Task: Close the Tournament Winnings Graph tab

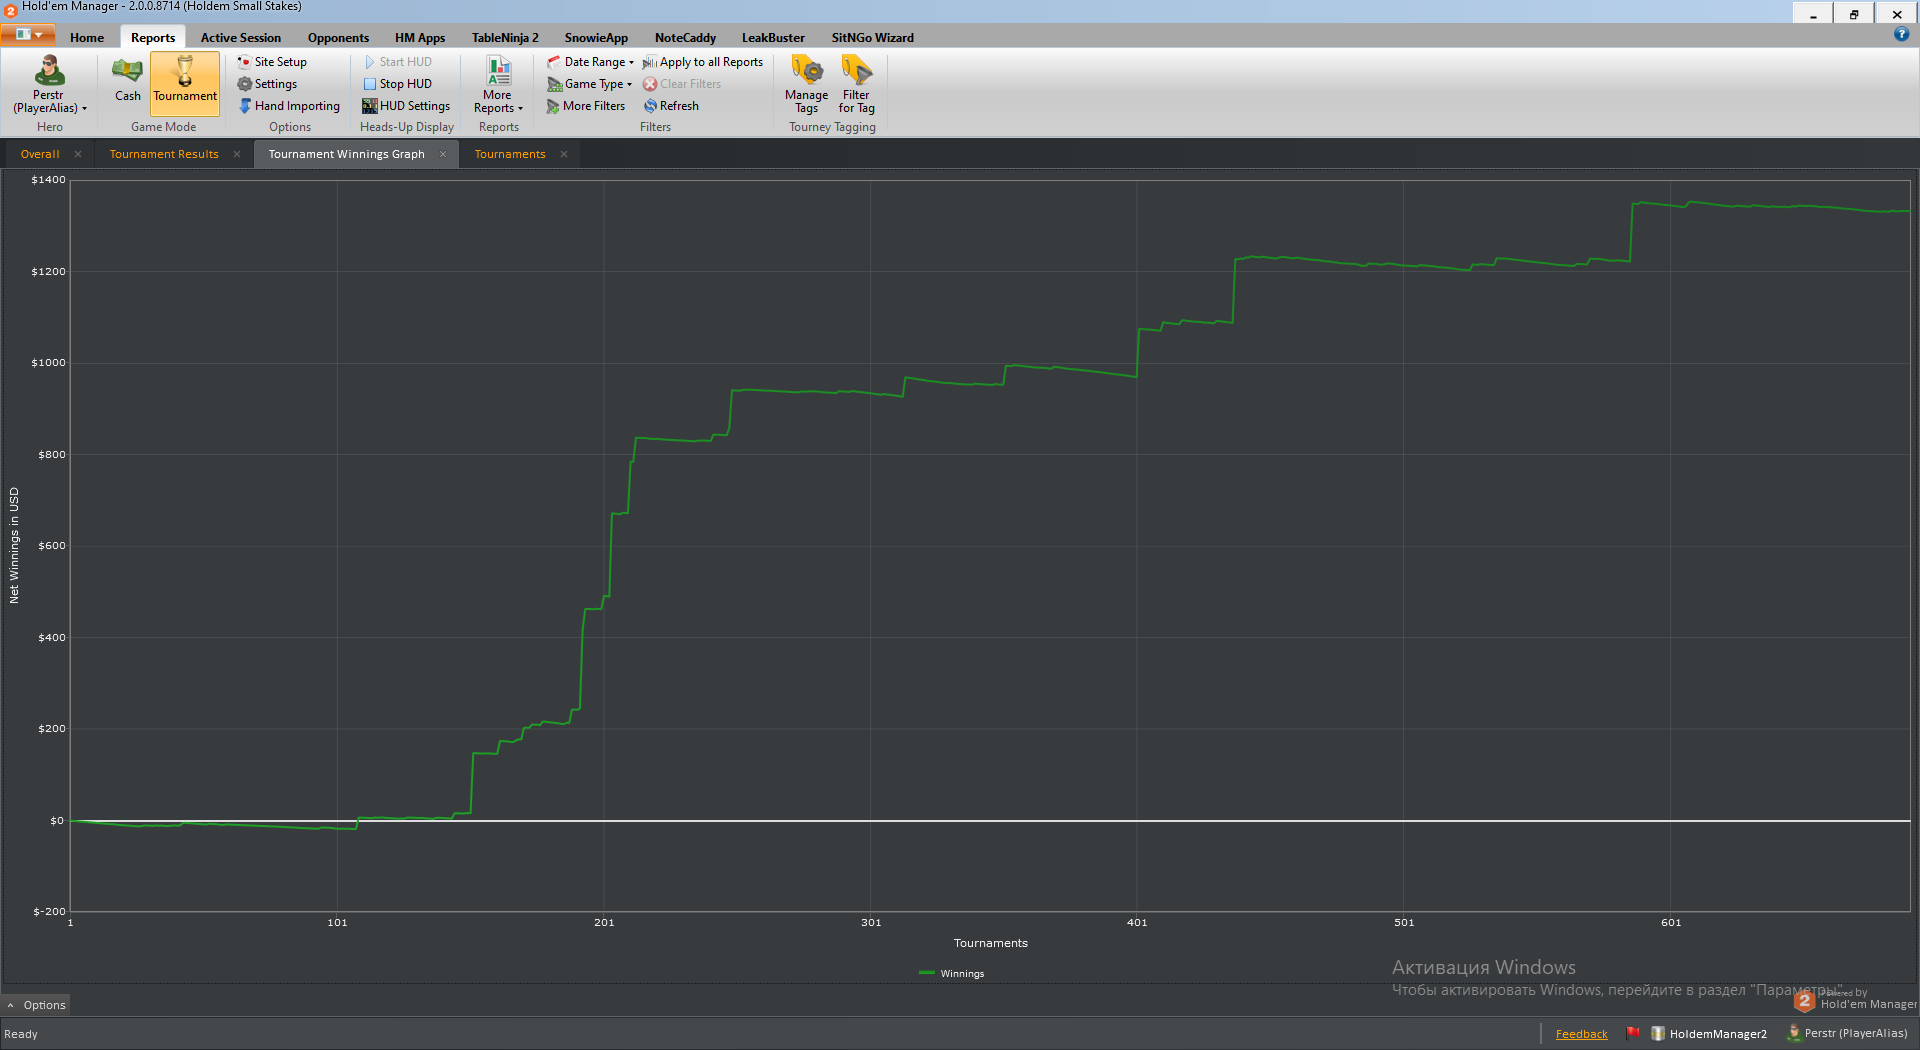Action: (x=443, y=154)
